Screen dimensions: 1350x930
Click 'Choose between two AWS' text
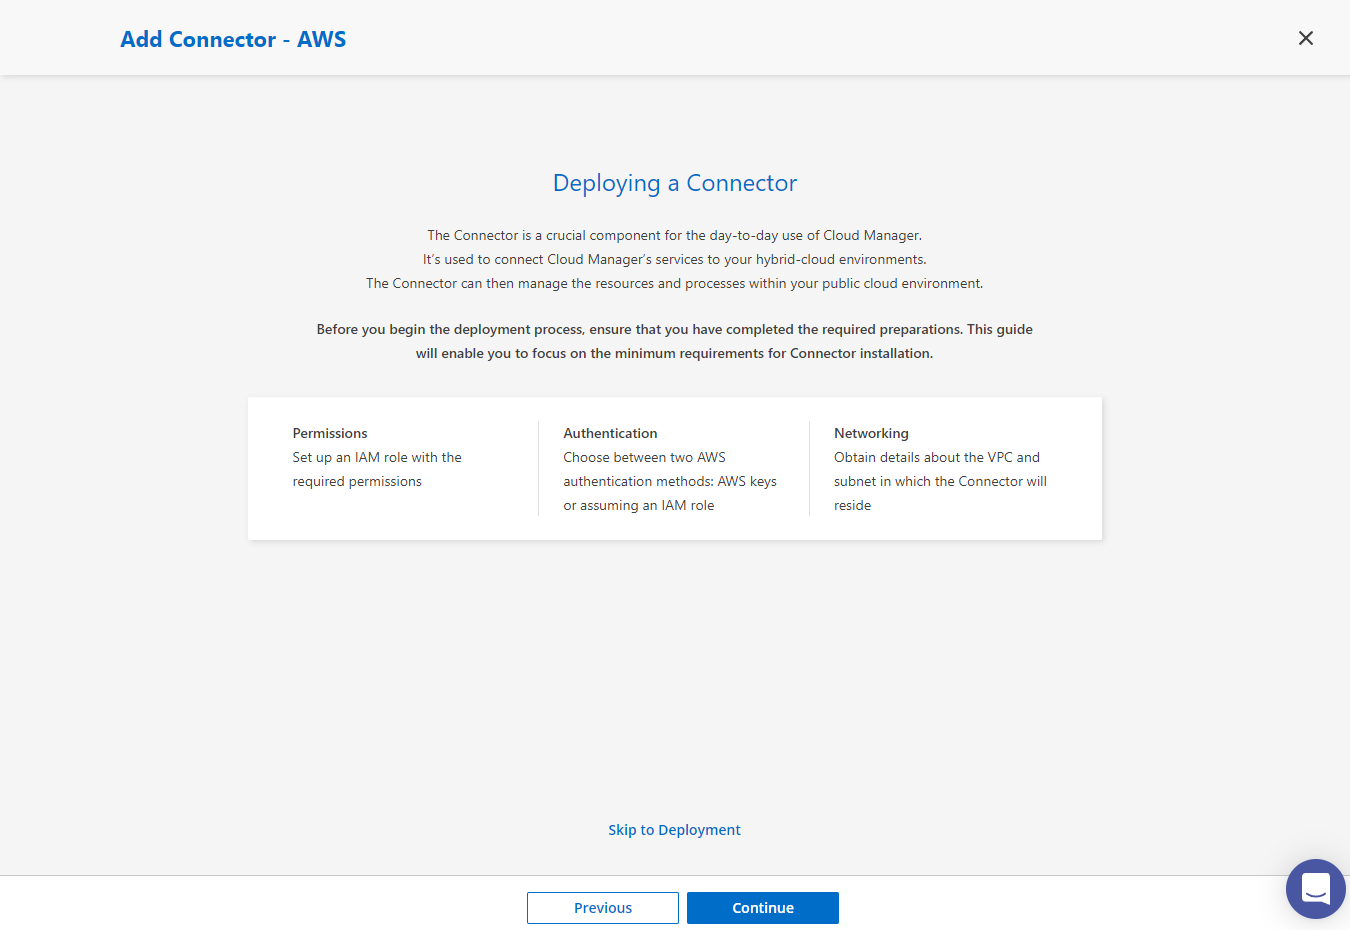click(644, 457)
